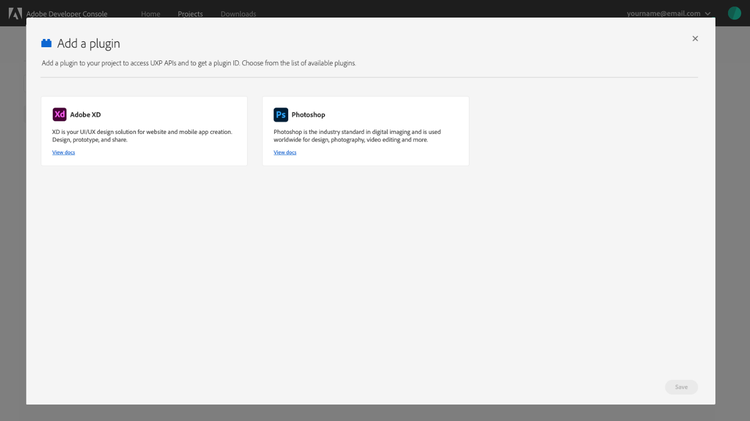Choose the Photoshop plugin title
The height and width of the screenshot is (421, 750).
(308, 115)
